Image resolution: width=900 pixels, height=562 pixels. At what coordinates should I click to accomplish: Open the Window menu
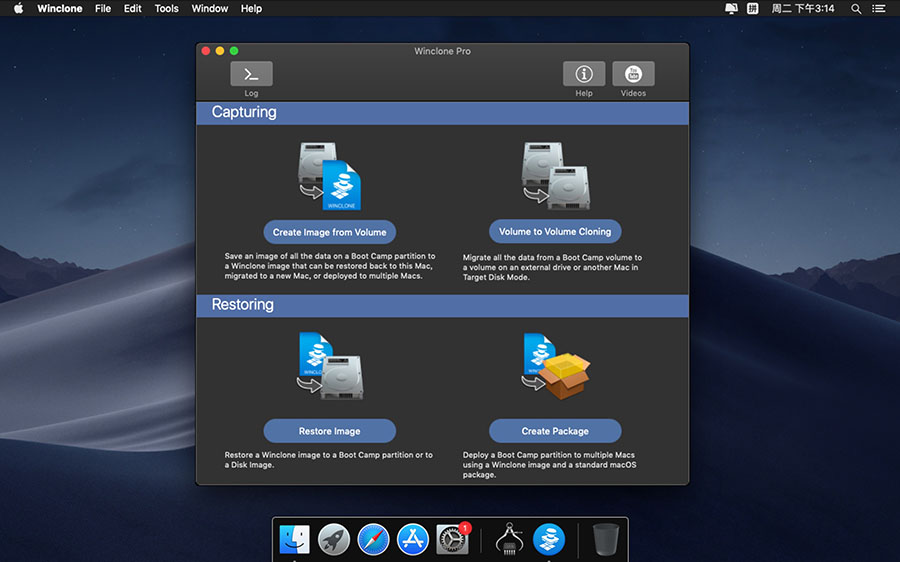[x=210, y=9]
